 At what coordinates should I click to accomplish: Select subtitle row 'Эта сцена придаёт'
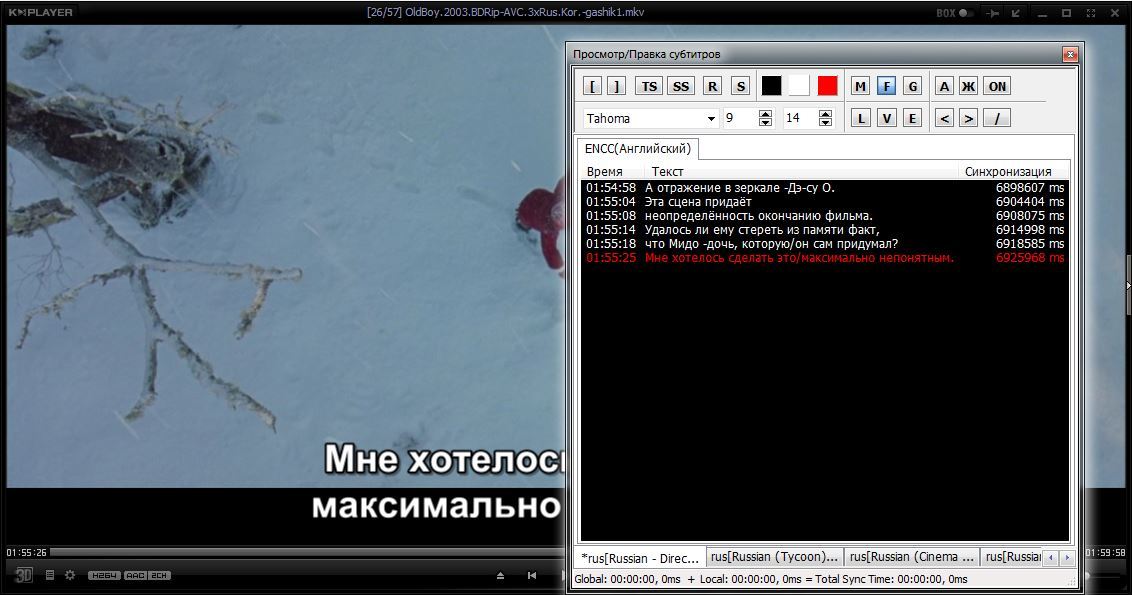824,202
